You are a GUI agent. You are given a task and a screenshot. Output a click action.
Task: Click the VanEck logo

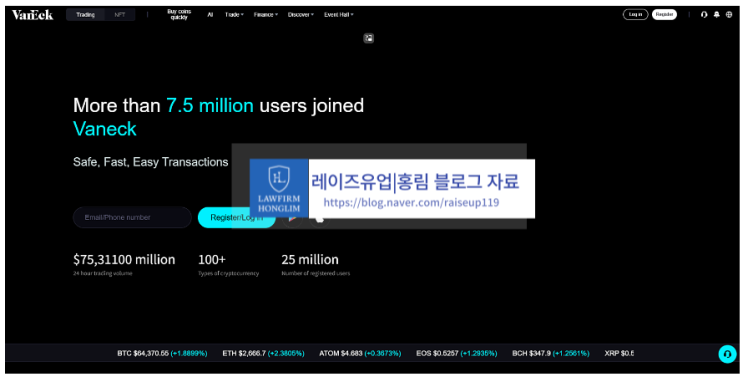coord(32,15)
